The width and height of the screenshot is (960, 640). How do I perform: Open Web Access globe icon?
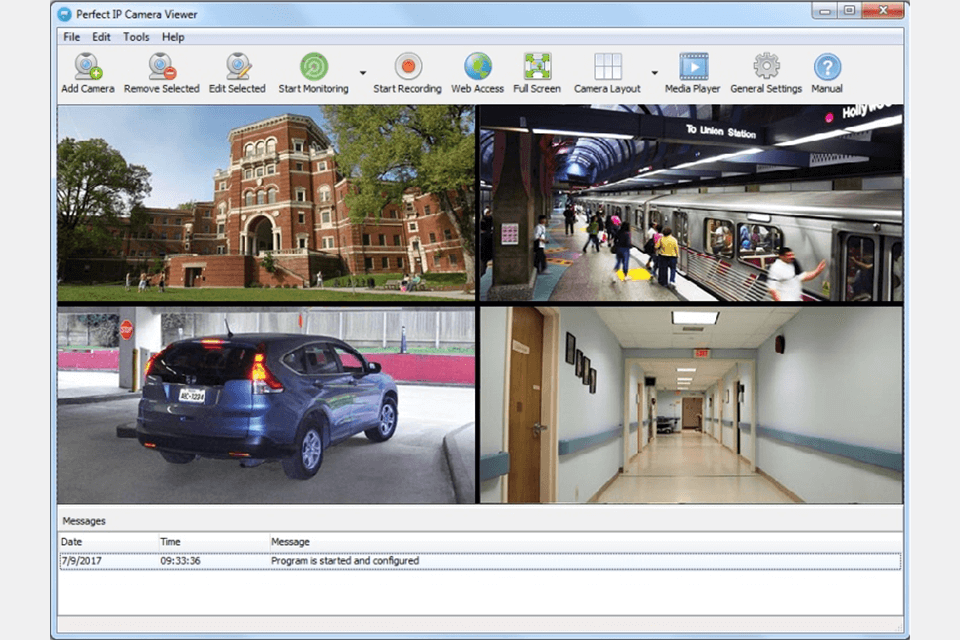[477, 68]
